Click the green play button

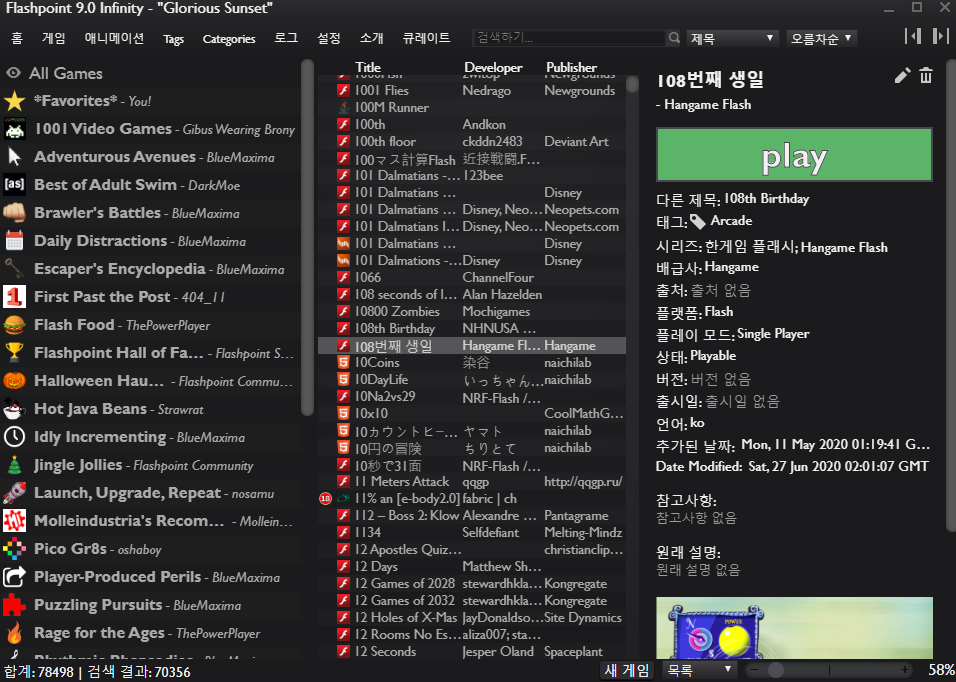click(x=794, y=155)
